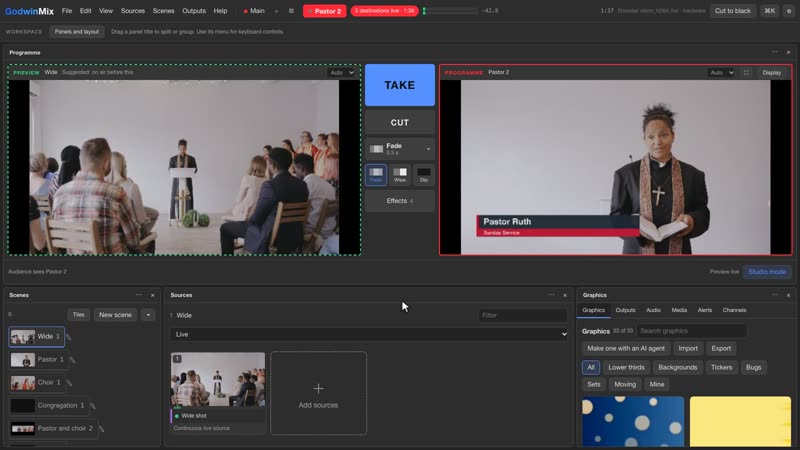Switch to the Audio tab

click(653, 310)
